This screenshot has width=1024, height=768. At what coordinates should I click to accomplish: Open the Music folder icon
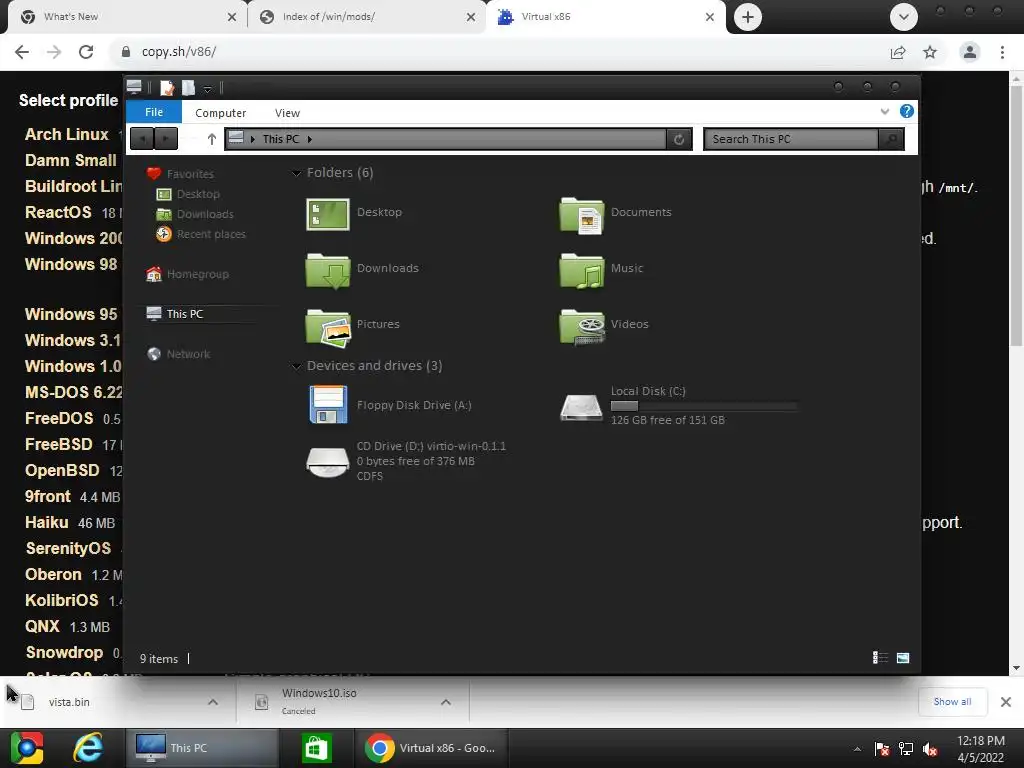coord(582,270)
